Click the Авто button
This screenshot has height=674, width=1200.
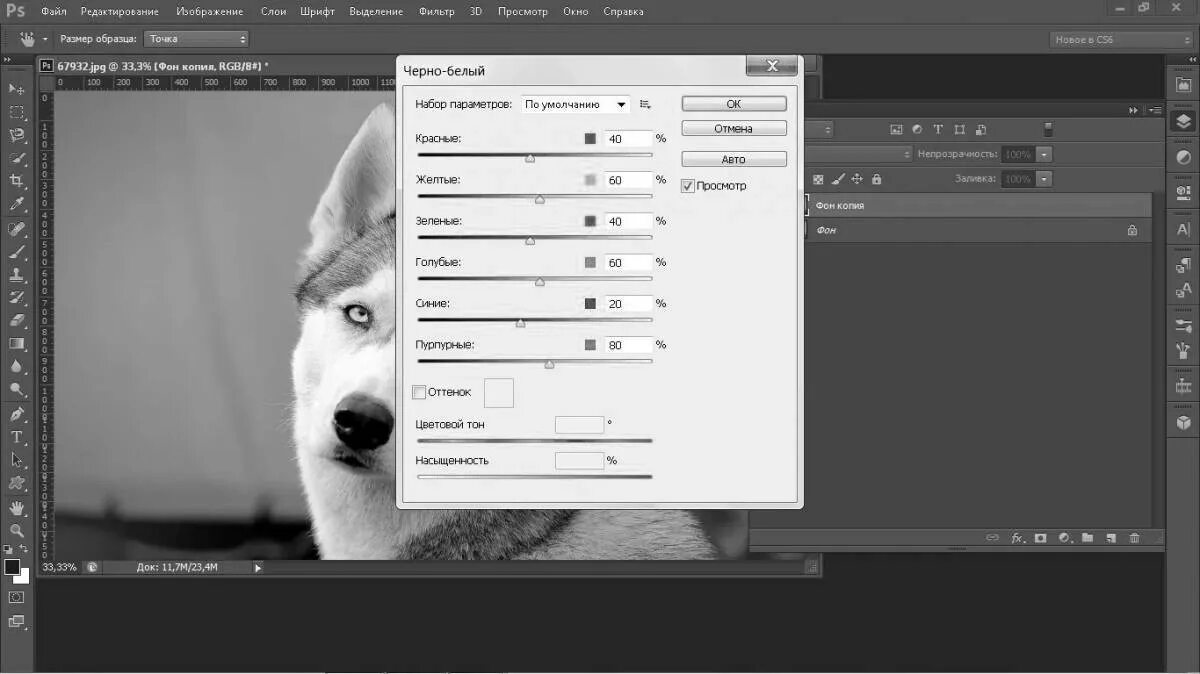[x=734, y=160]
